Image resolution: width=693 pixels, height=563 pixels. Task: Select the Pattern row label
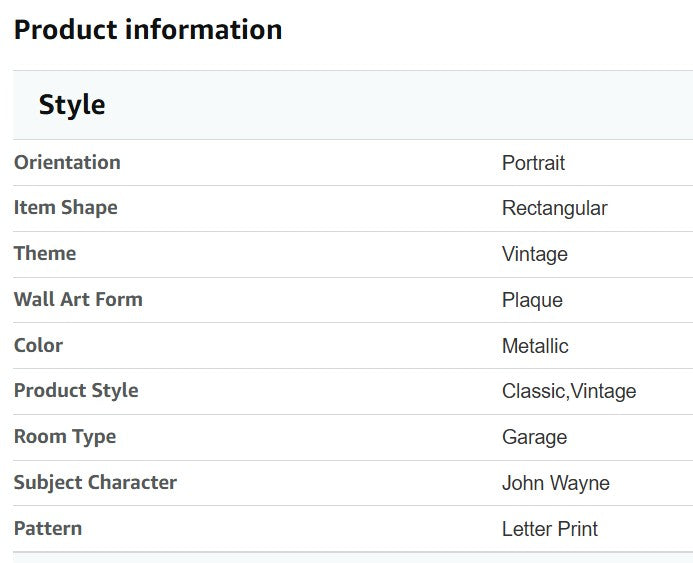tap(48, 529)
